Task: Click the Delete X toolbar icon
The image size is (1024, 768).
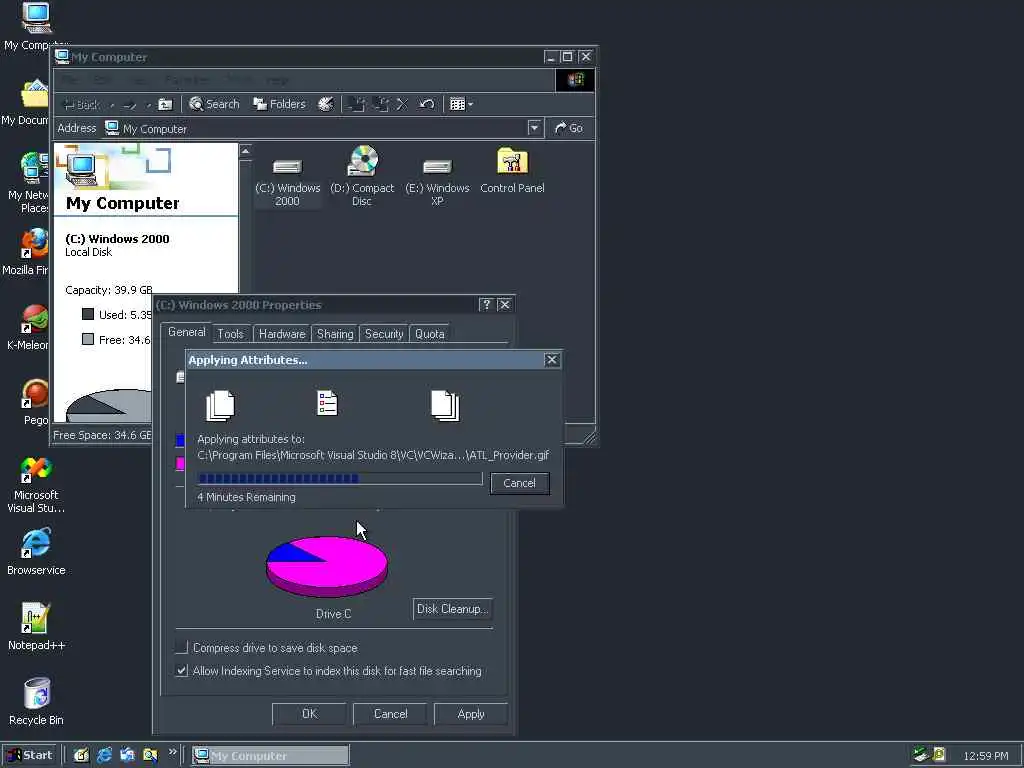Action: [402, 104]
